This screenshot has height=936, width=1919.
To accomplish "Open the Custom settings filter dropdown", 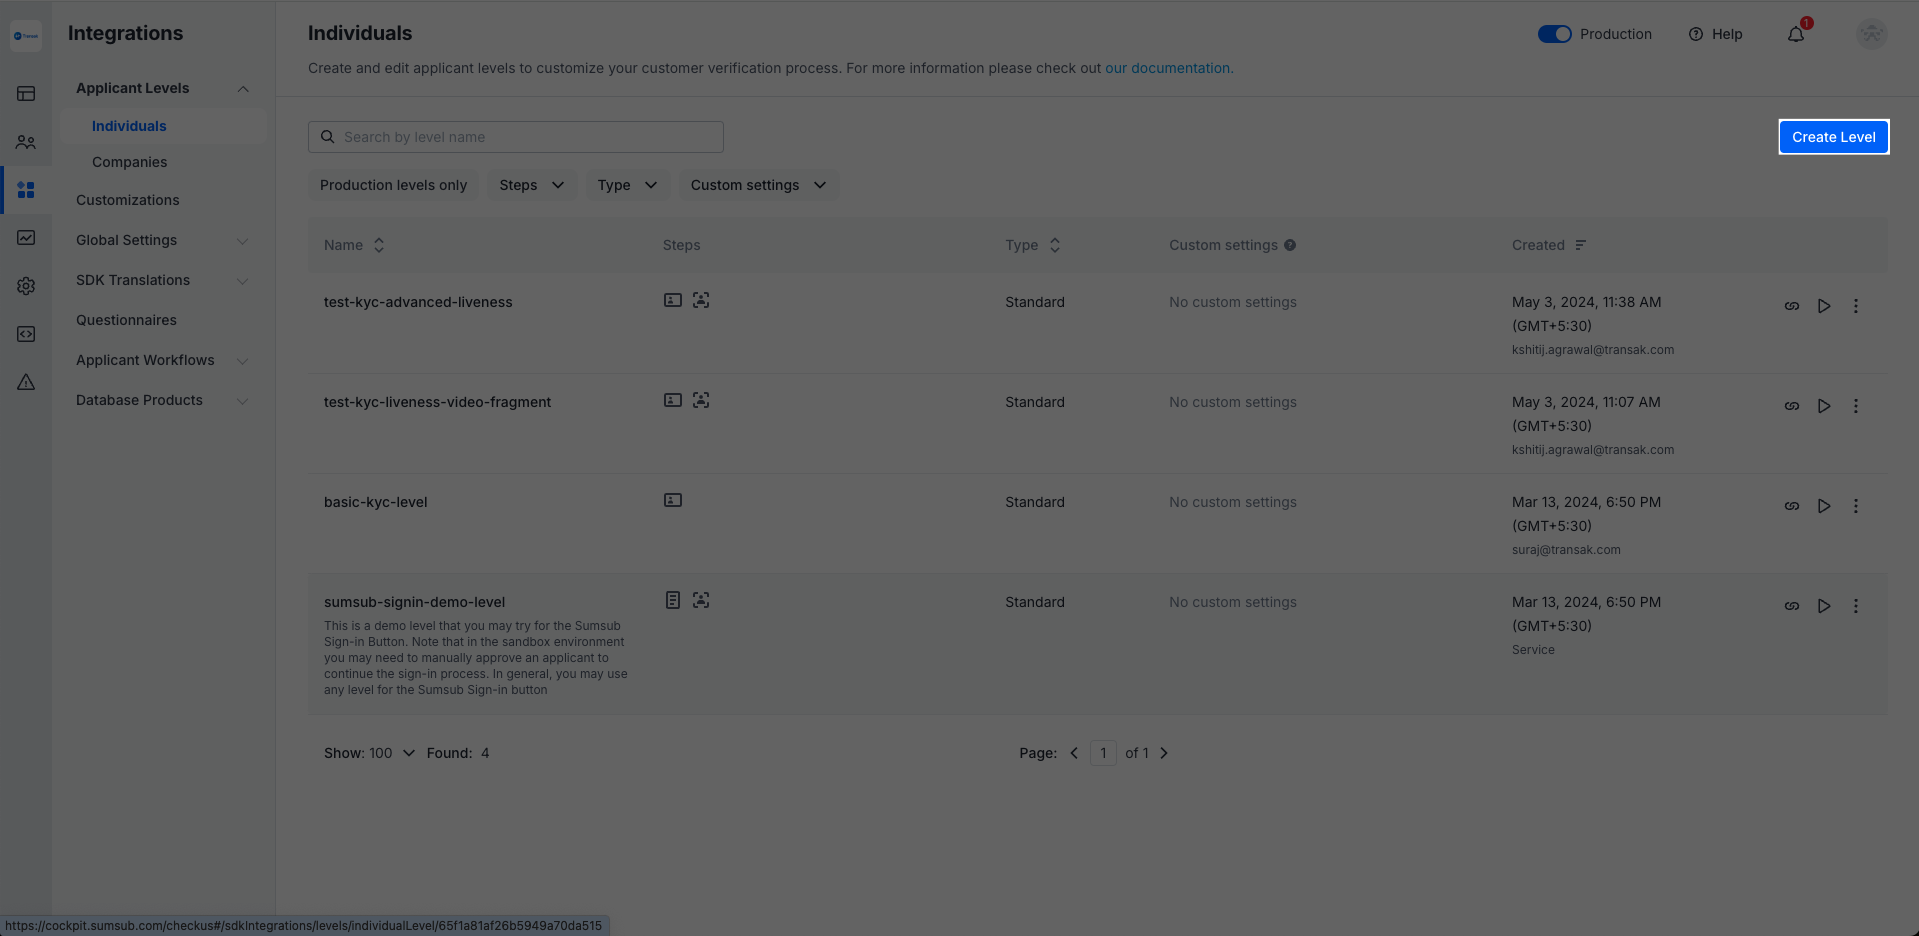I will click(758, 185).
